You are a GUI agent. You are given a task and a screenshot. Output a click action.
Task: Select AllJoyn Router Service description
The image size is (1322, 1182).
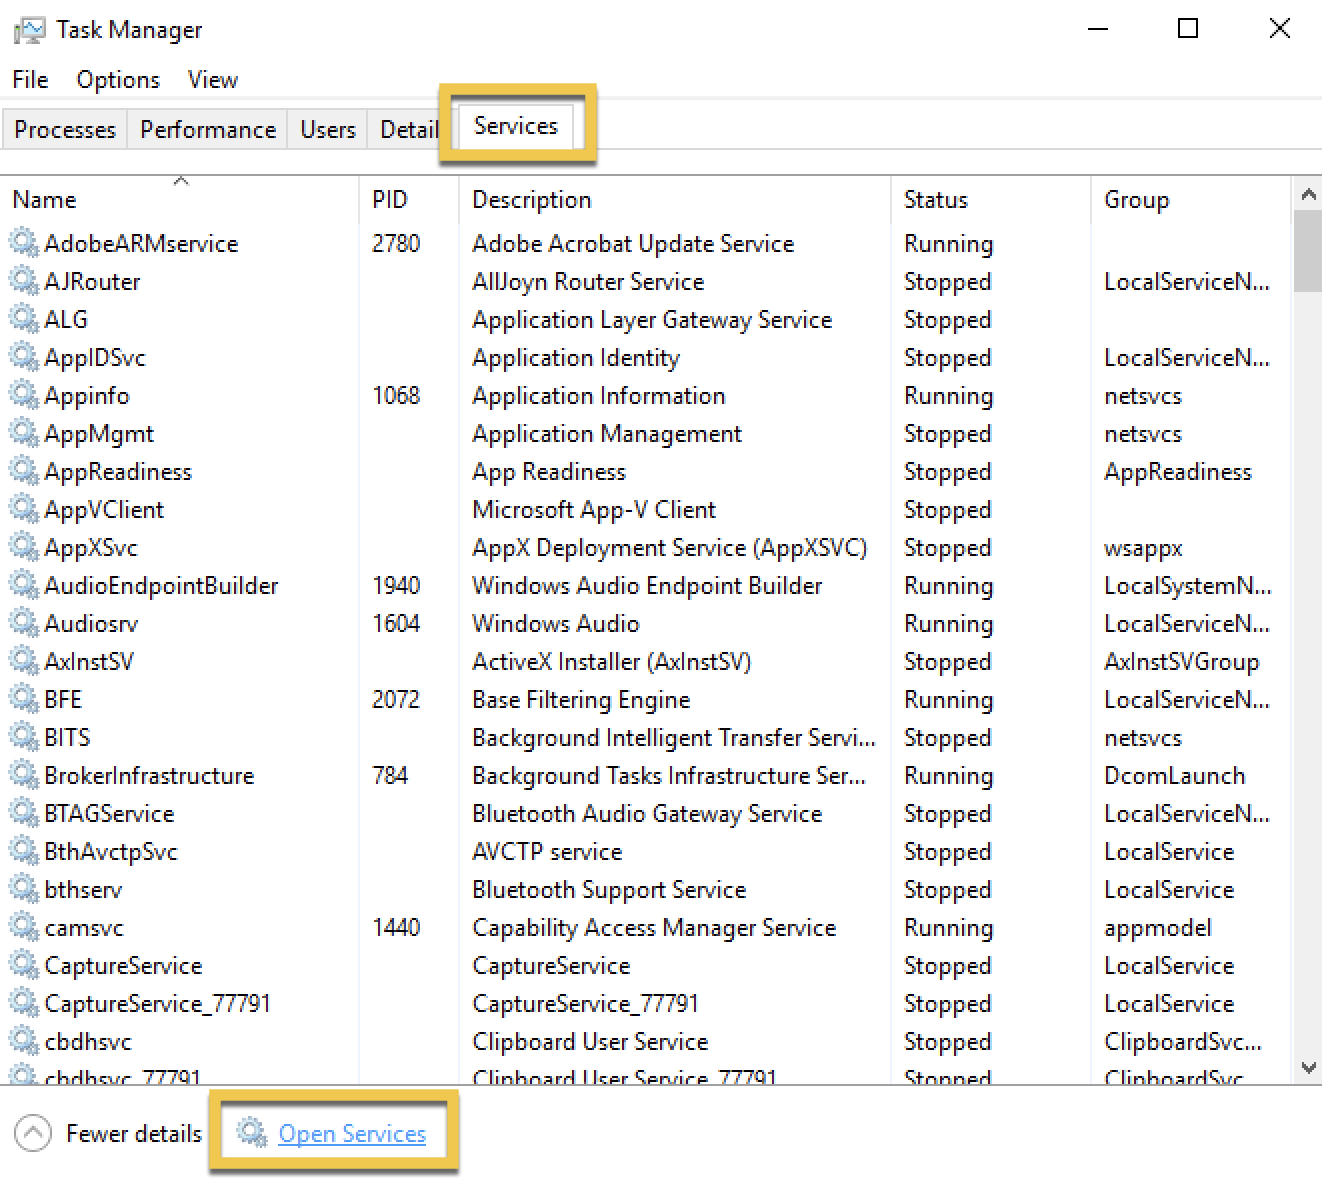(588, 282)
